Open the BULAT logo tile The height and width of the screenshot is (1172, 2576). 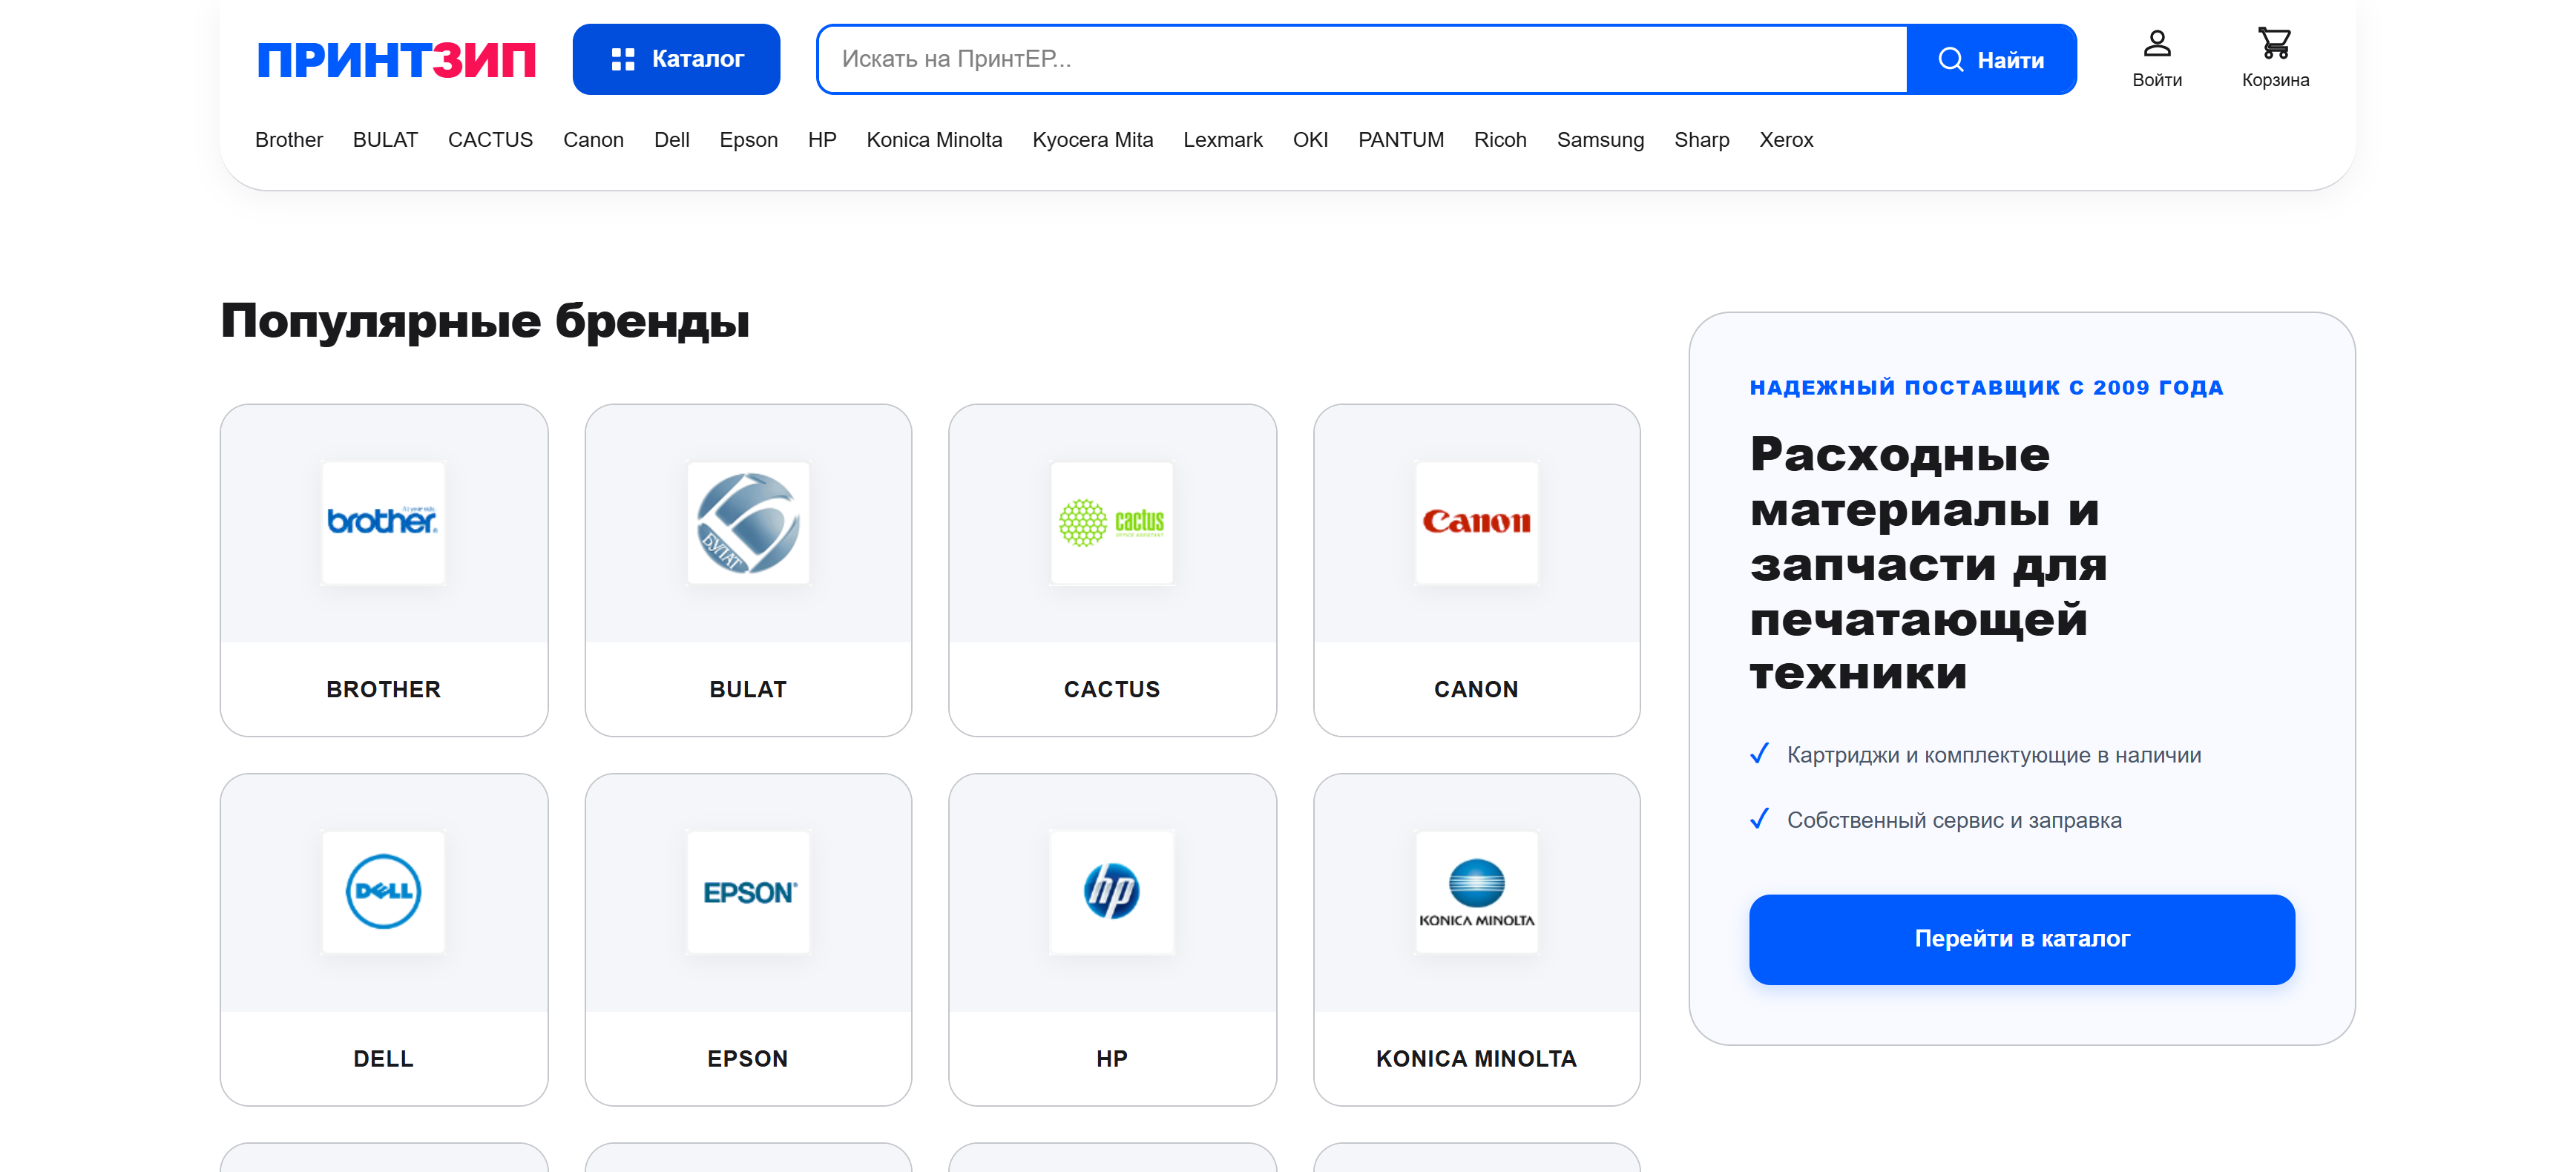coord(748,522)
